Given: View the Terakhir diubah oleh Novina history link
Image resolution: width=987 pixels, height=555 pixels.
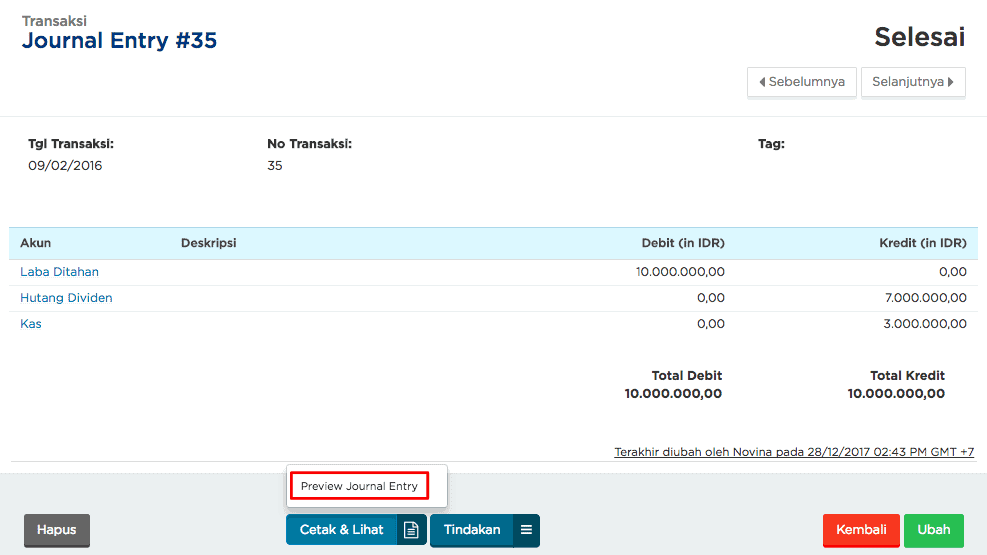Looking at the screenshot, I should 794,452.
